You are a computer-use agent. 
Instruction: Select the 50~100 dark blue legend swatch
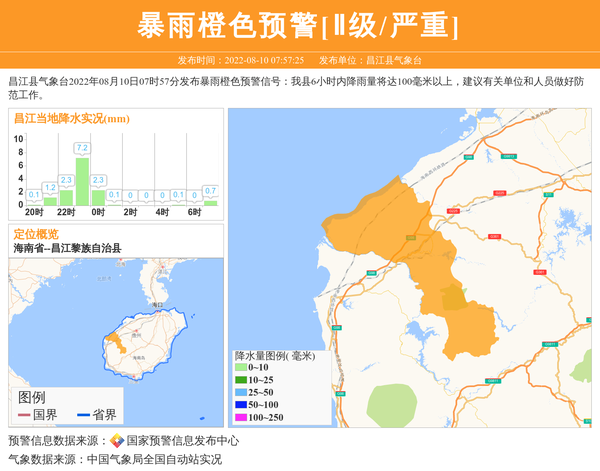click(241, 405)
